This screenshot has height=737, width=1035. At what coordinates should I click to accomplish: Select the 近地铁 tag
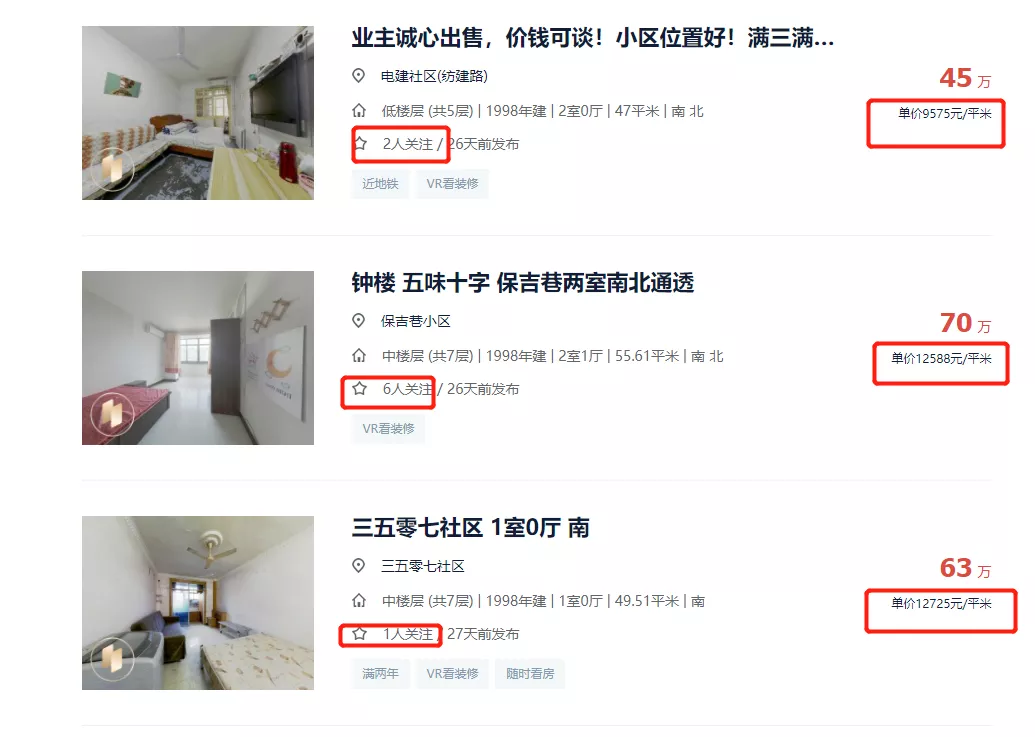point(380,183)
